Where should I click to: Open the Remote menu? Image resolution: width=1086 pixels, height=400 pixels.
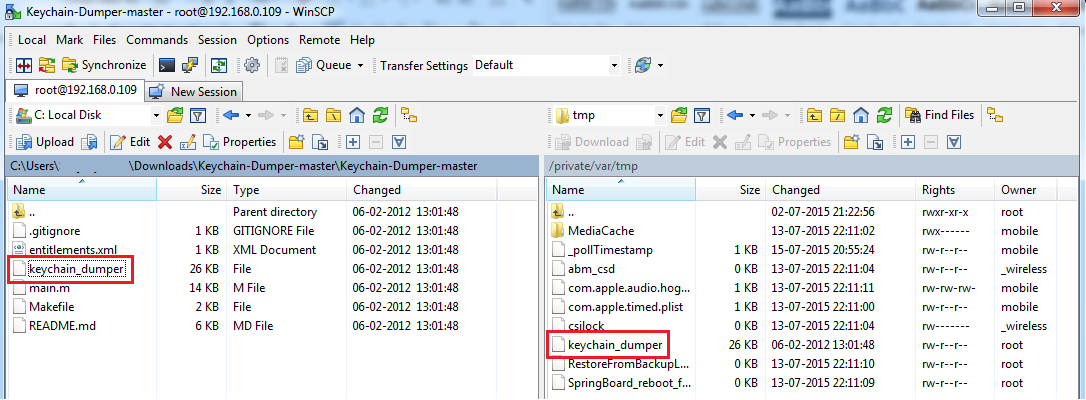(319, 39)
